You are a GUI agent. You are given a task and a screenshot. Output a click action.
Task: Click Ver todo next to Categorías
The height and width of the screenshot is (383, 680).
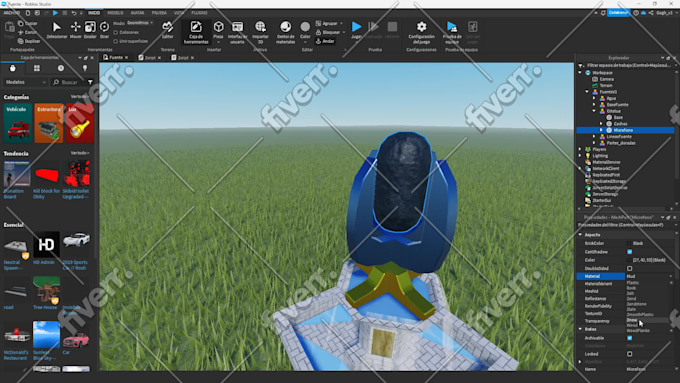(x=80, y=97)
